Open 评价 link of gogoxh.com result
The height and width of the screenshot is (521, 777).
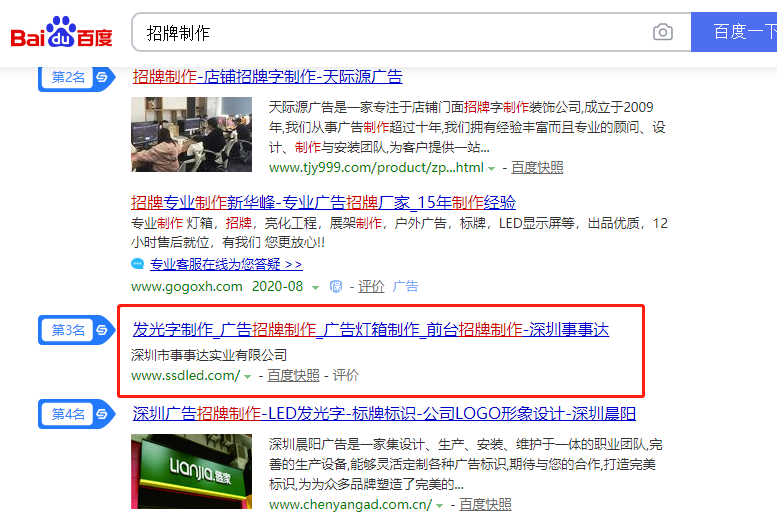(x=371, y=287)
